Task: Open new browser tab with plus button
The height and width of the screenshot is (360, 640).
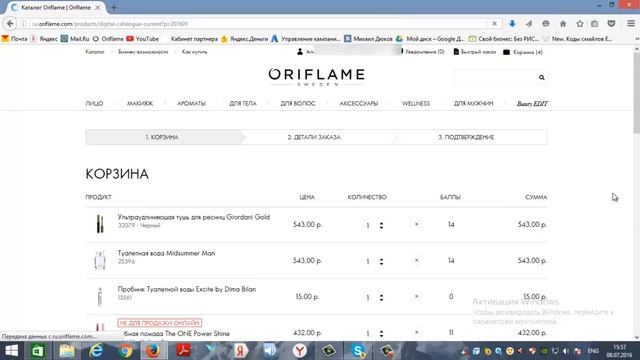Action: (113, 7)
